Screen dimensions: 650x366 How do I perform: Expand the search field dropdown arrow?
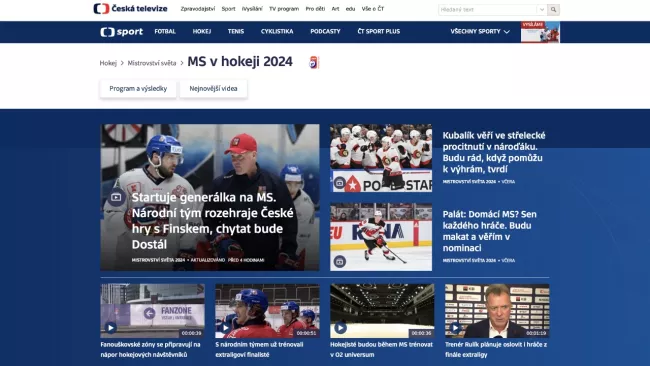(x=542, y=10)
